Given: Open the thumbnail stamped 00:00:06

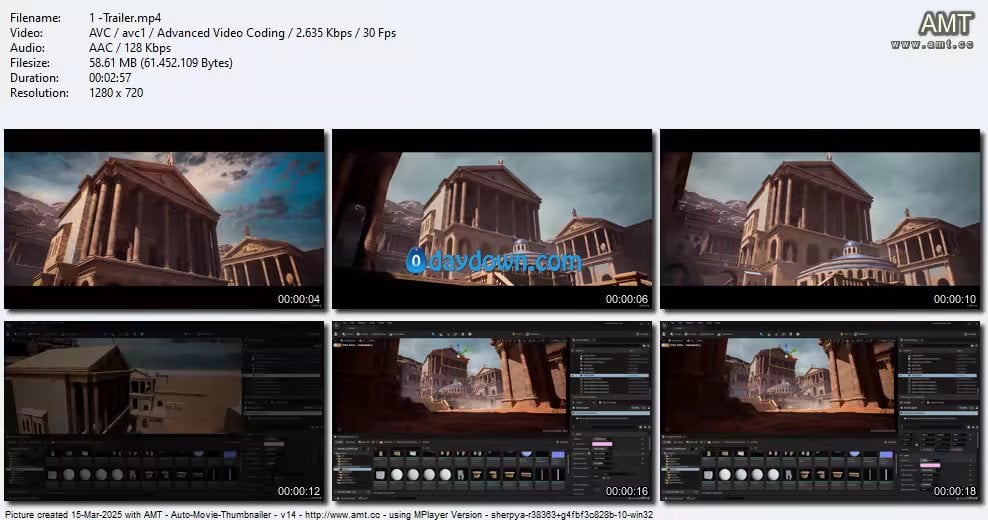Looking at the screenshot, I should point(492,219).
